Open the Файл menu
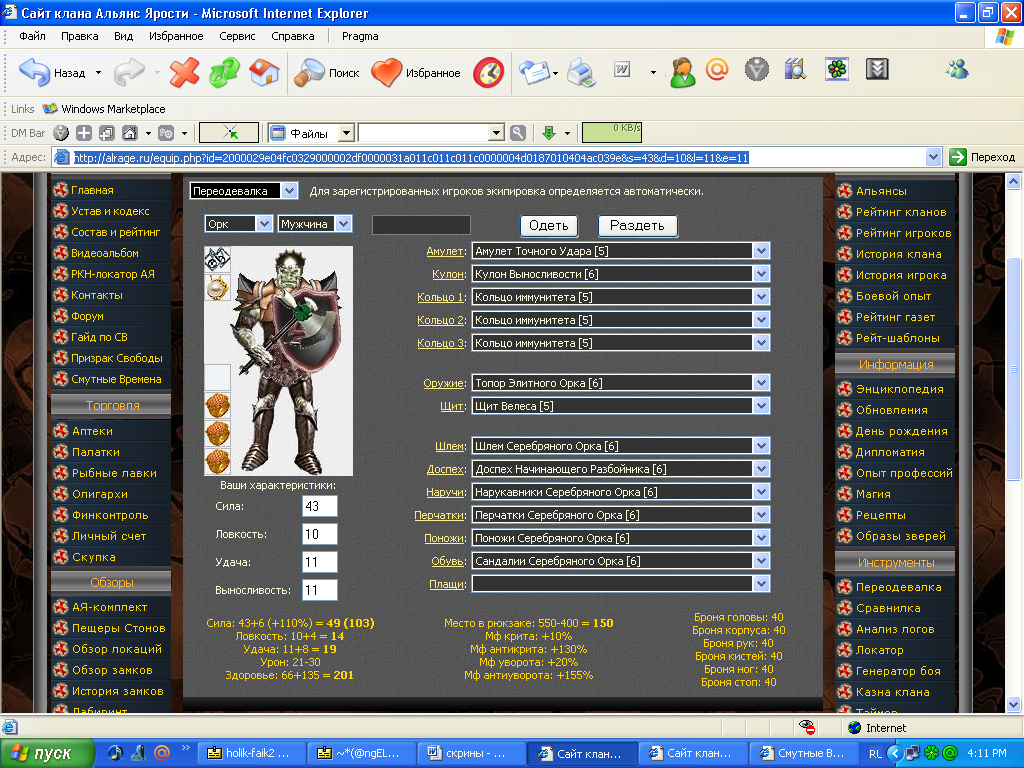Image resolution: width=1024 pixels, height=768 pixels. pyautogui.click(x=32, y=36)
